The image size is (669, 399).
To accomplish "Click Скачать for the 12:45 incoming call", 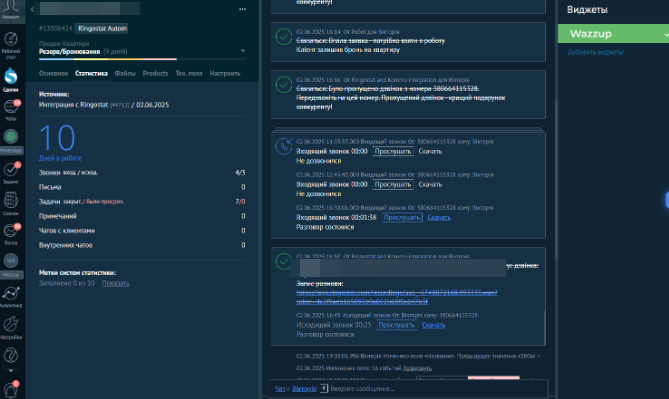I will 430,184.
